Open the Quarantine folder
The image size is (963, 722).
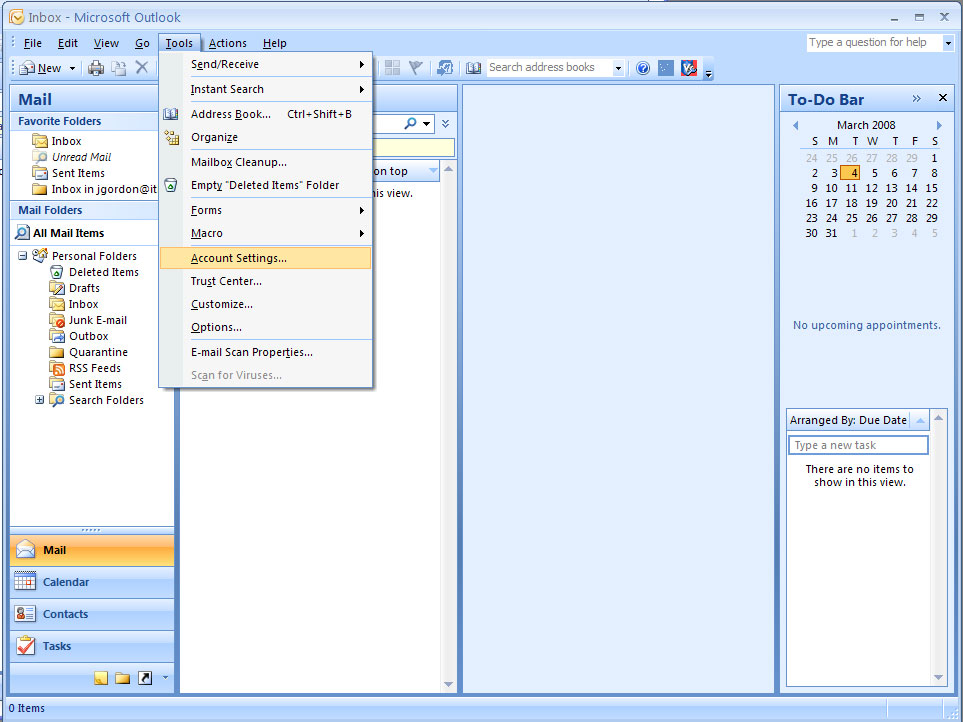point(98,352)
